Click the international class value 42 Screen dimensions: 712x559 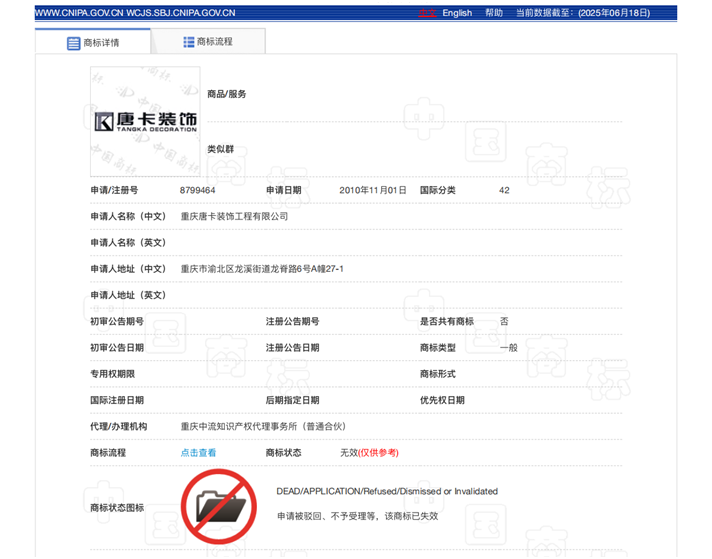tap(505, 189)
